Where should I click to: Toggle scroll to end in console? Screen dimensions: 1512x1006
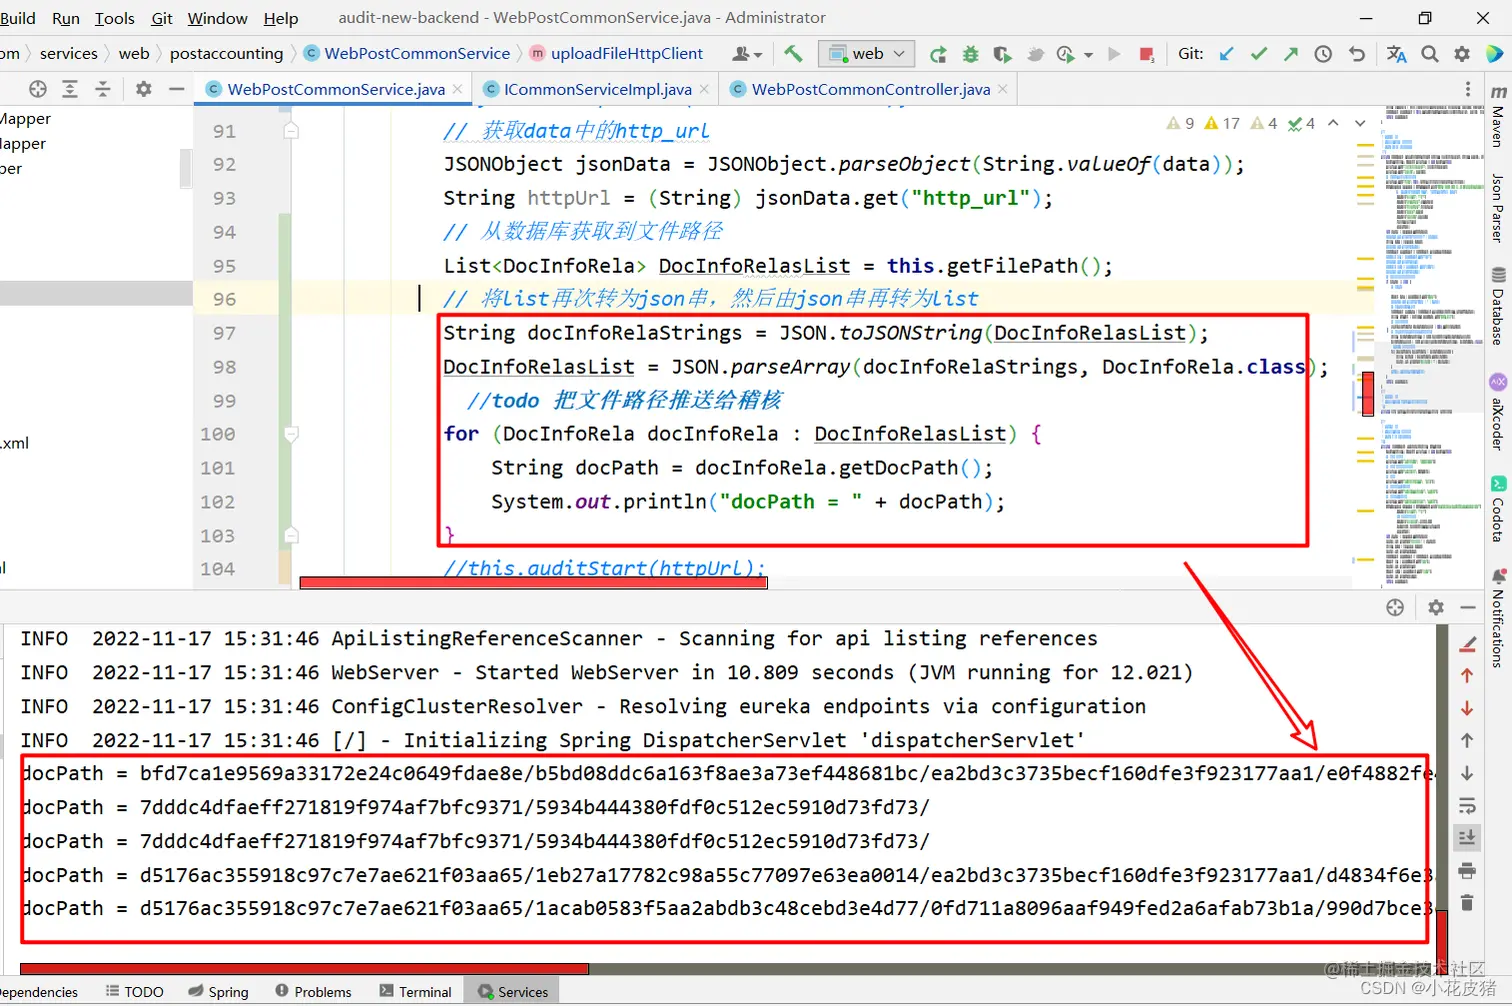pos(1467,837)
